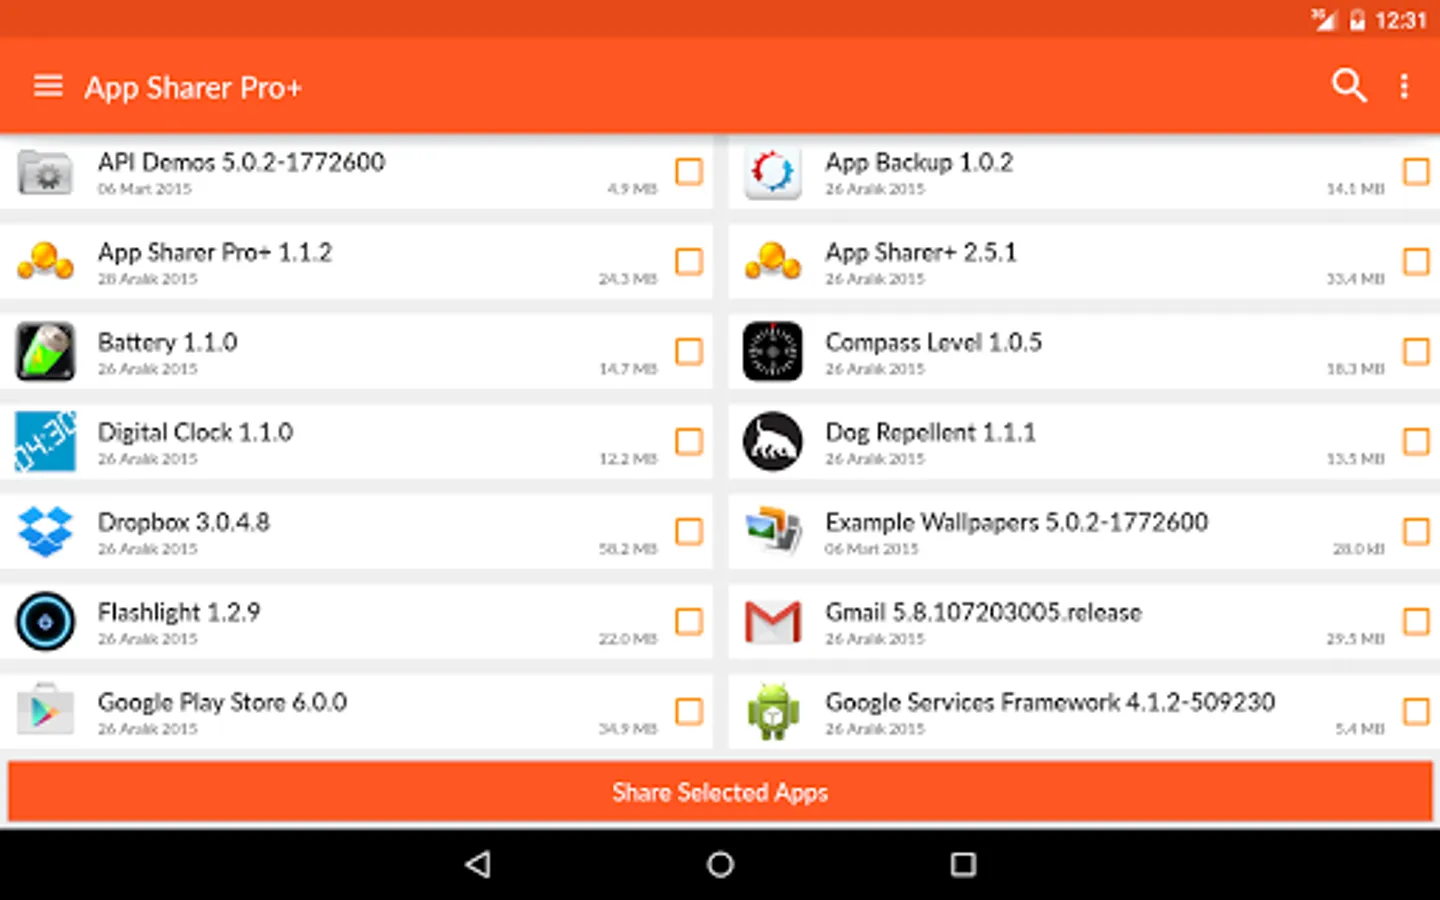
Task: Click the Dropbox 58.2 MB size label
Action: 628,549
